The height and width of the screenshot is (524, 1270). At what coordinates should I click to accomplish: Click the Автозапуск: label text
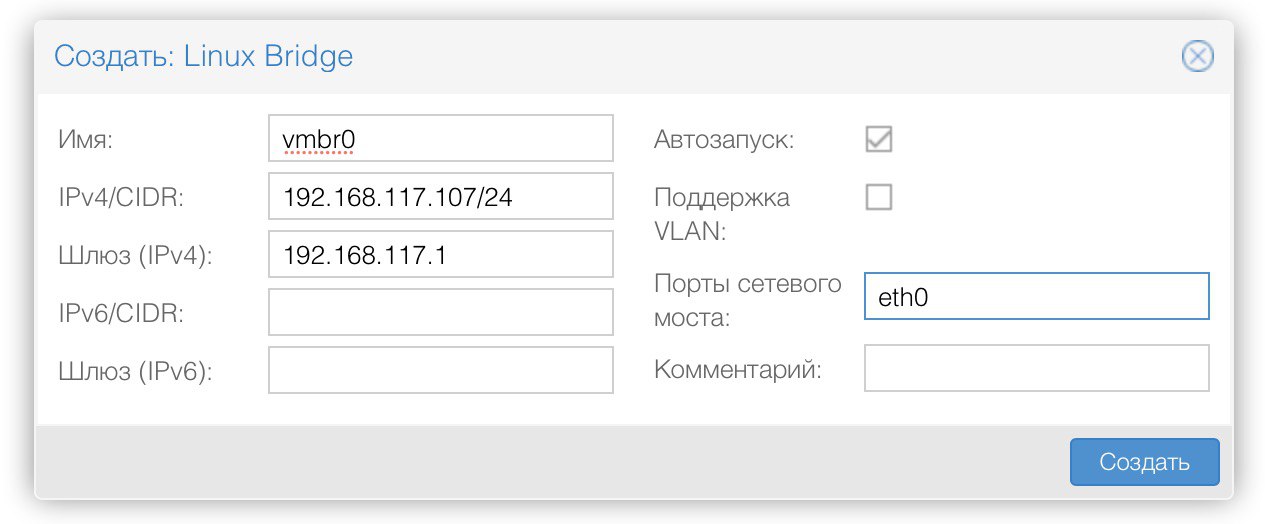click(724, 140)
